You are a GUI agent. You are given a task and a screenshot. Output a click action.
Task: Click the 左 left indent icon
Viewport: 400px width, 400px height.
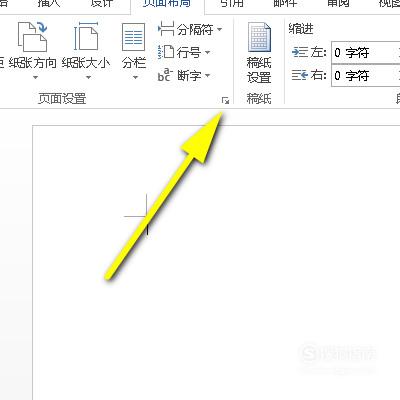[x=300, y=52]
